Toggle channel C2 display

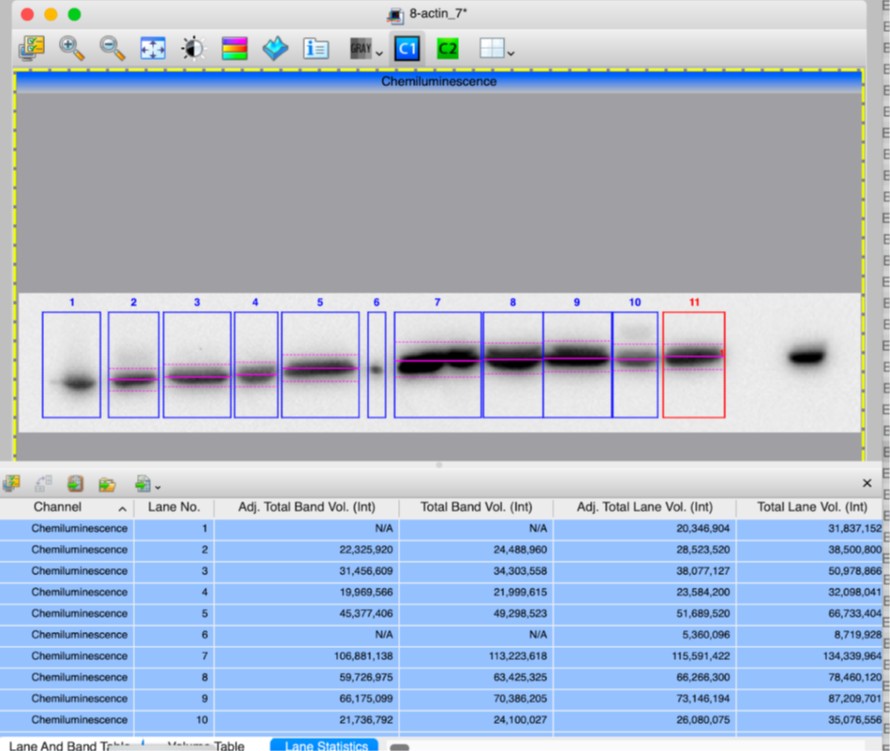pyautogui.click(x=447, y=48)
